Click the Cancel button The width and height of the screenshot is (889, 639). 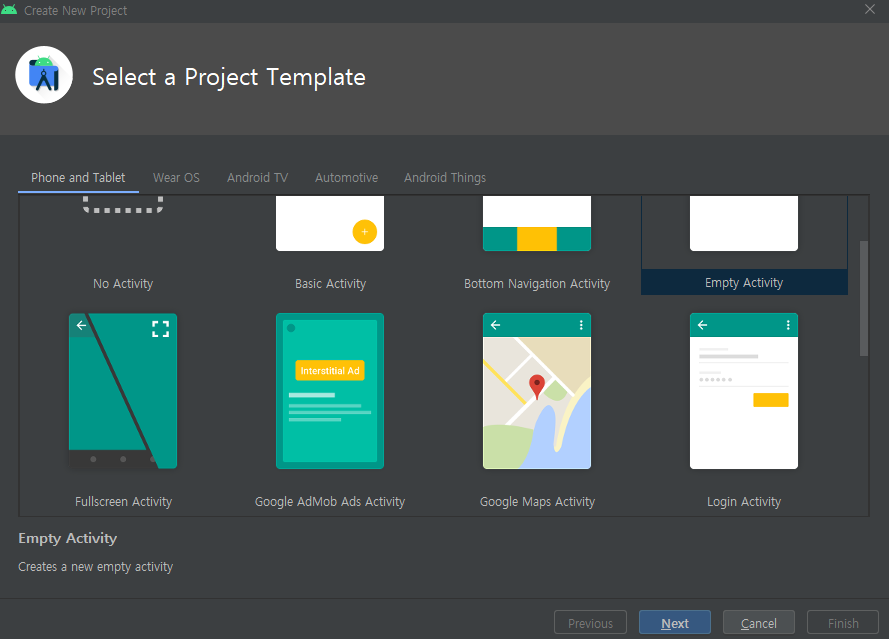point(759,623)
